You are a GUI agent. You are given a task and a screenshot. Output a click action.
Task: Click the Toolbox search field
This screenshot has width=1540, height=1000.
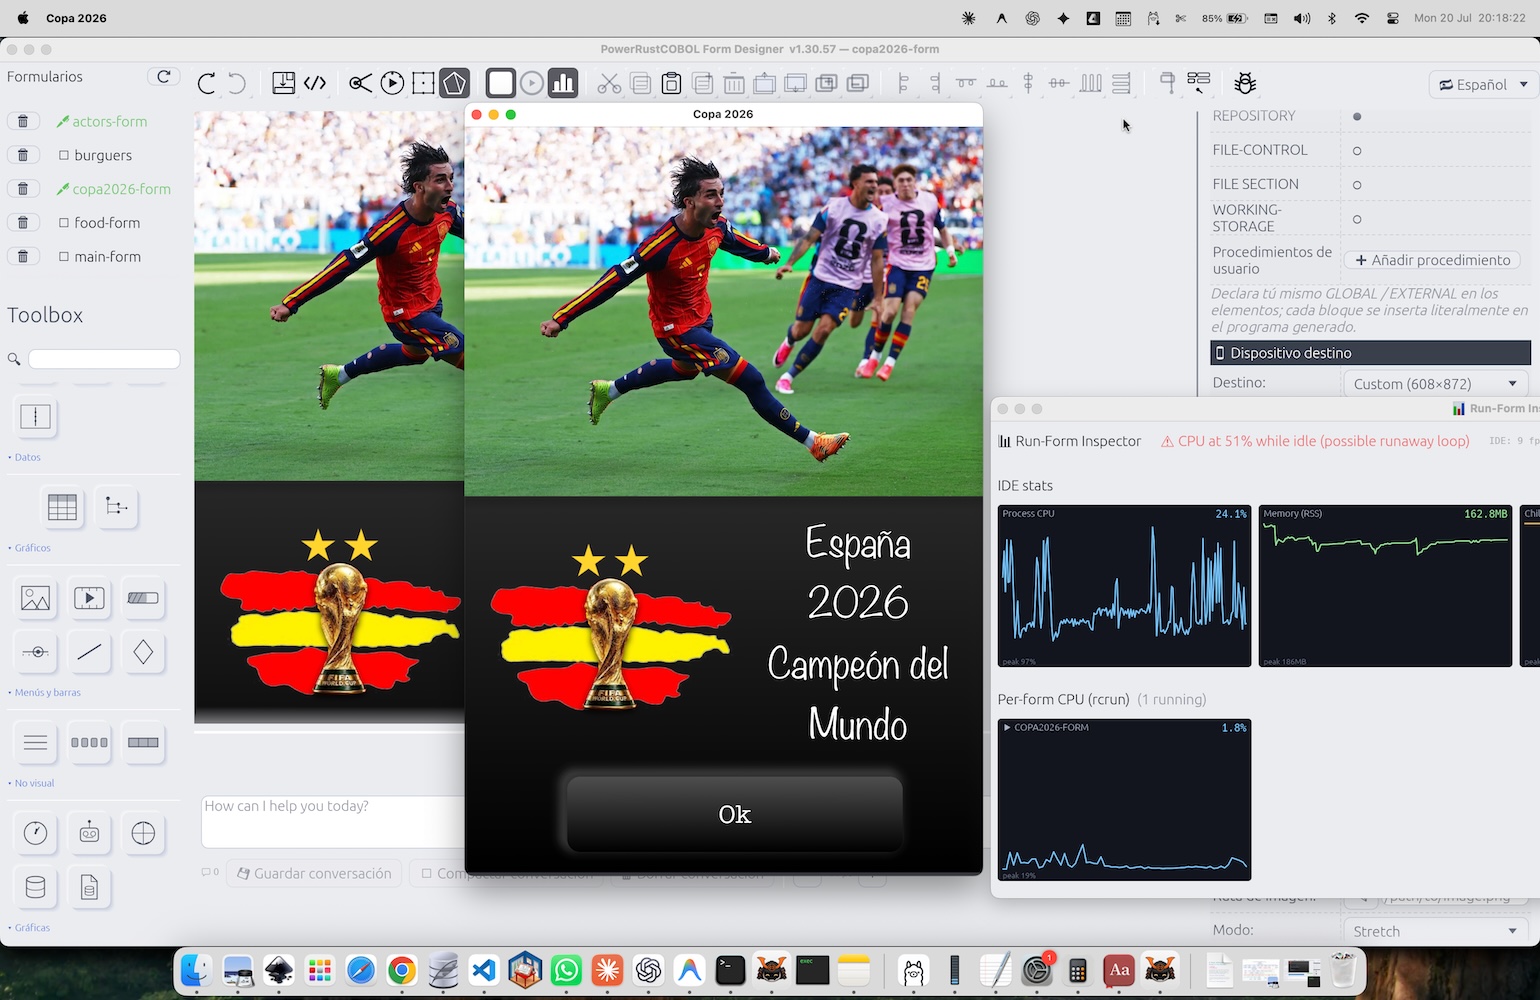tap(104, 359)
